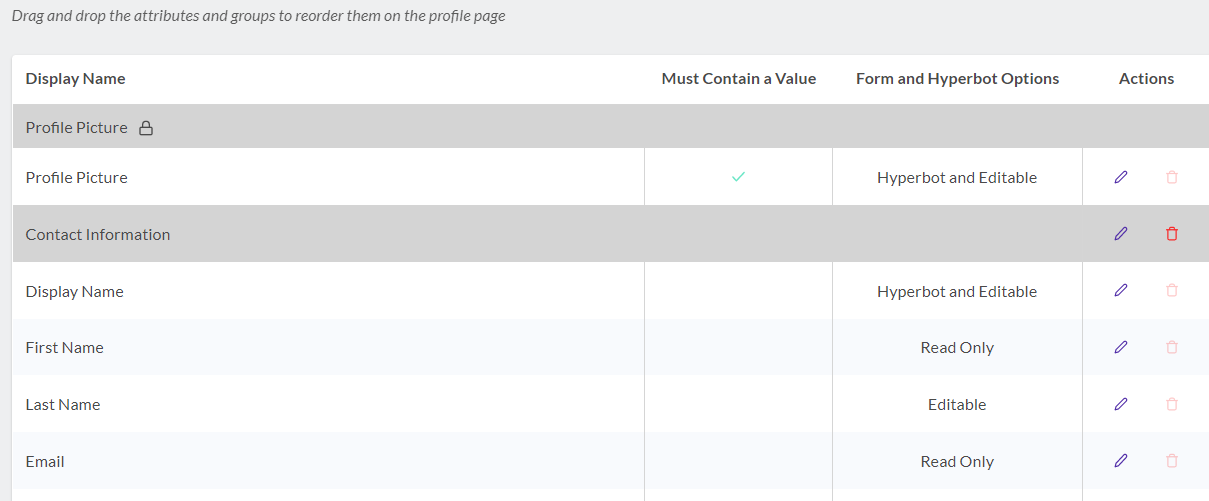Select the Contact Information group header
Screen dimensions: 1209x501
610,234
